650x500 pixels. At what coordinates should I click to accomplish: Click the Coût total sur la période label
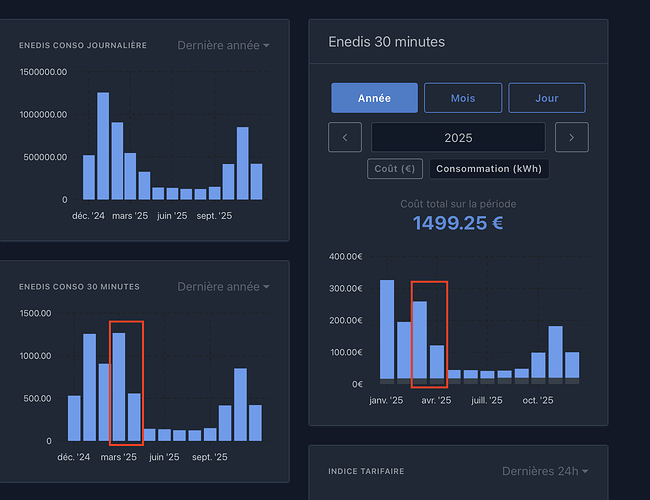click(458, 204)
